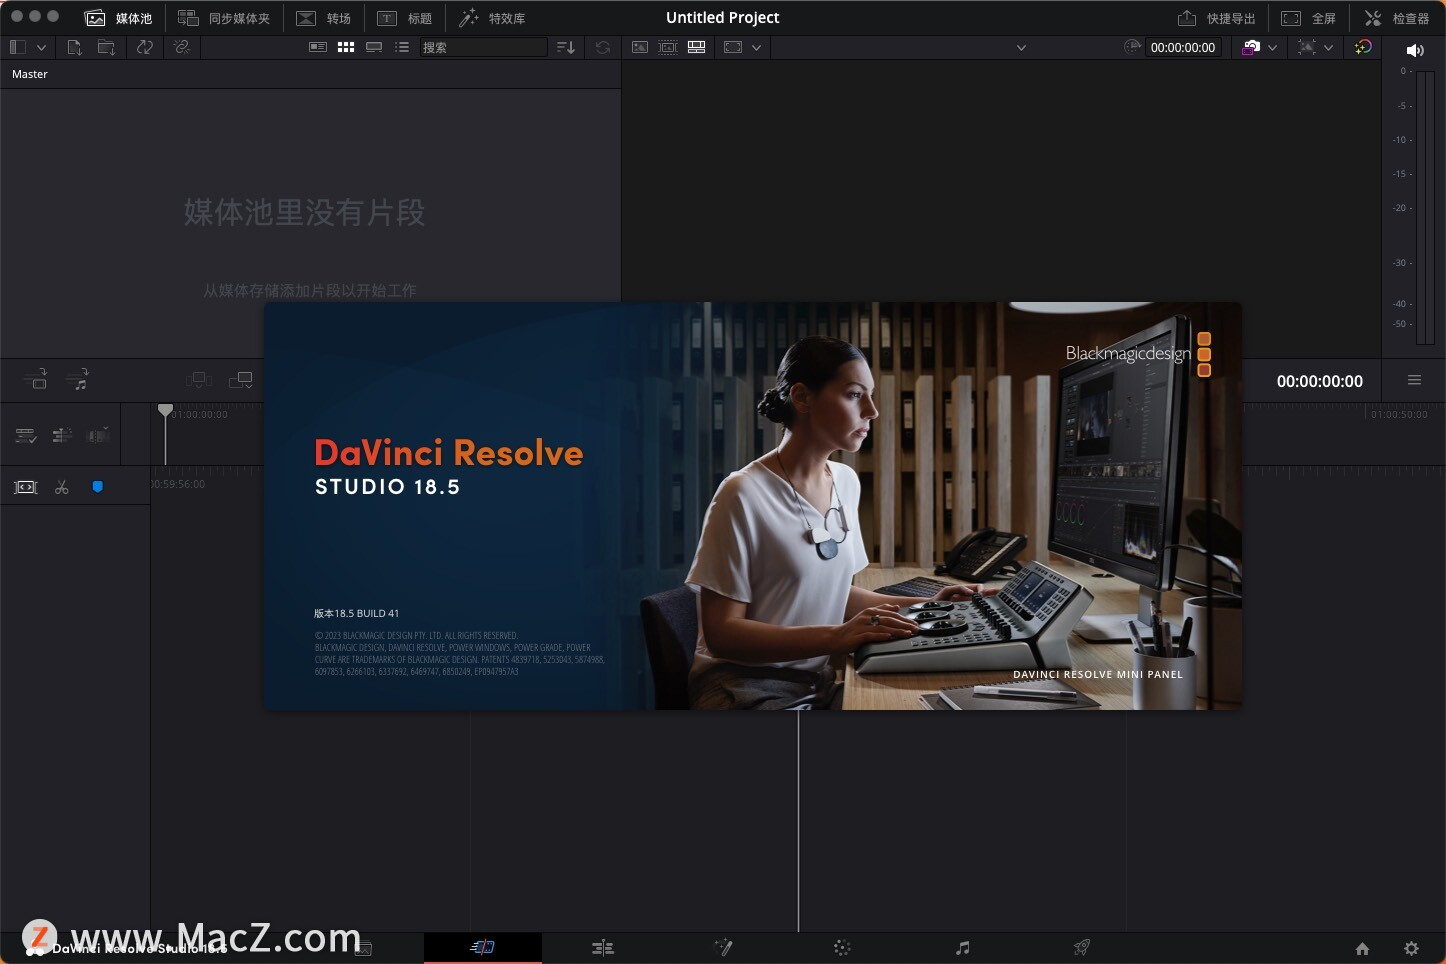Switch to the Fusion page wand icon
Viewport: 1446px width, 964px height.
[x=723, y=947]
